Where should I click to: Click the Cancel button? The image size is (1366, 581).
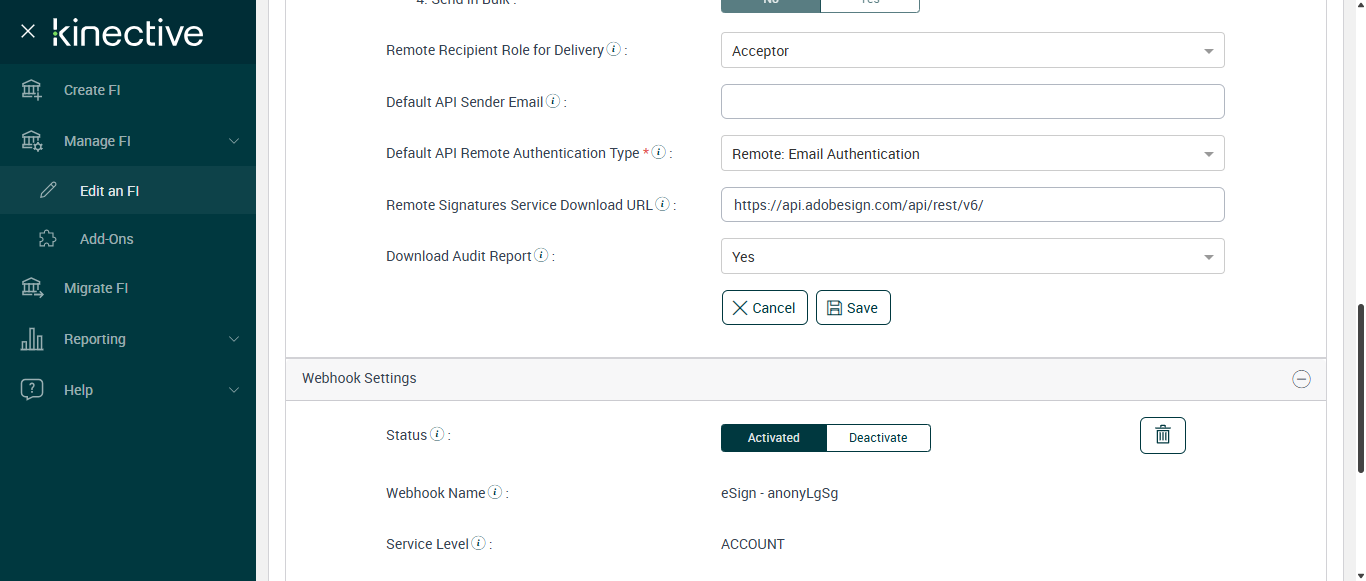pyautogui.click(x=764, y=308)
